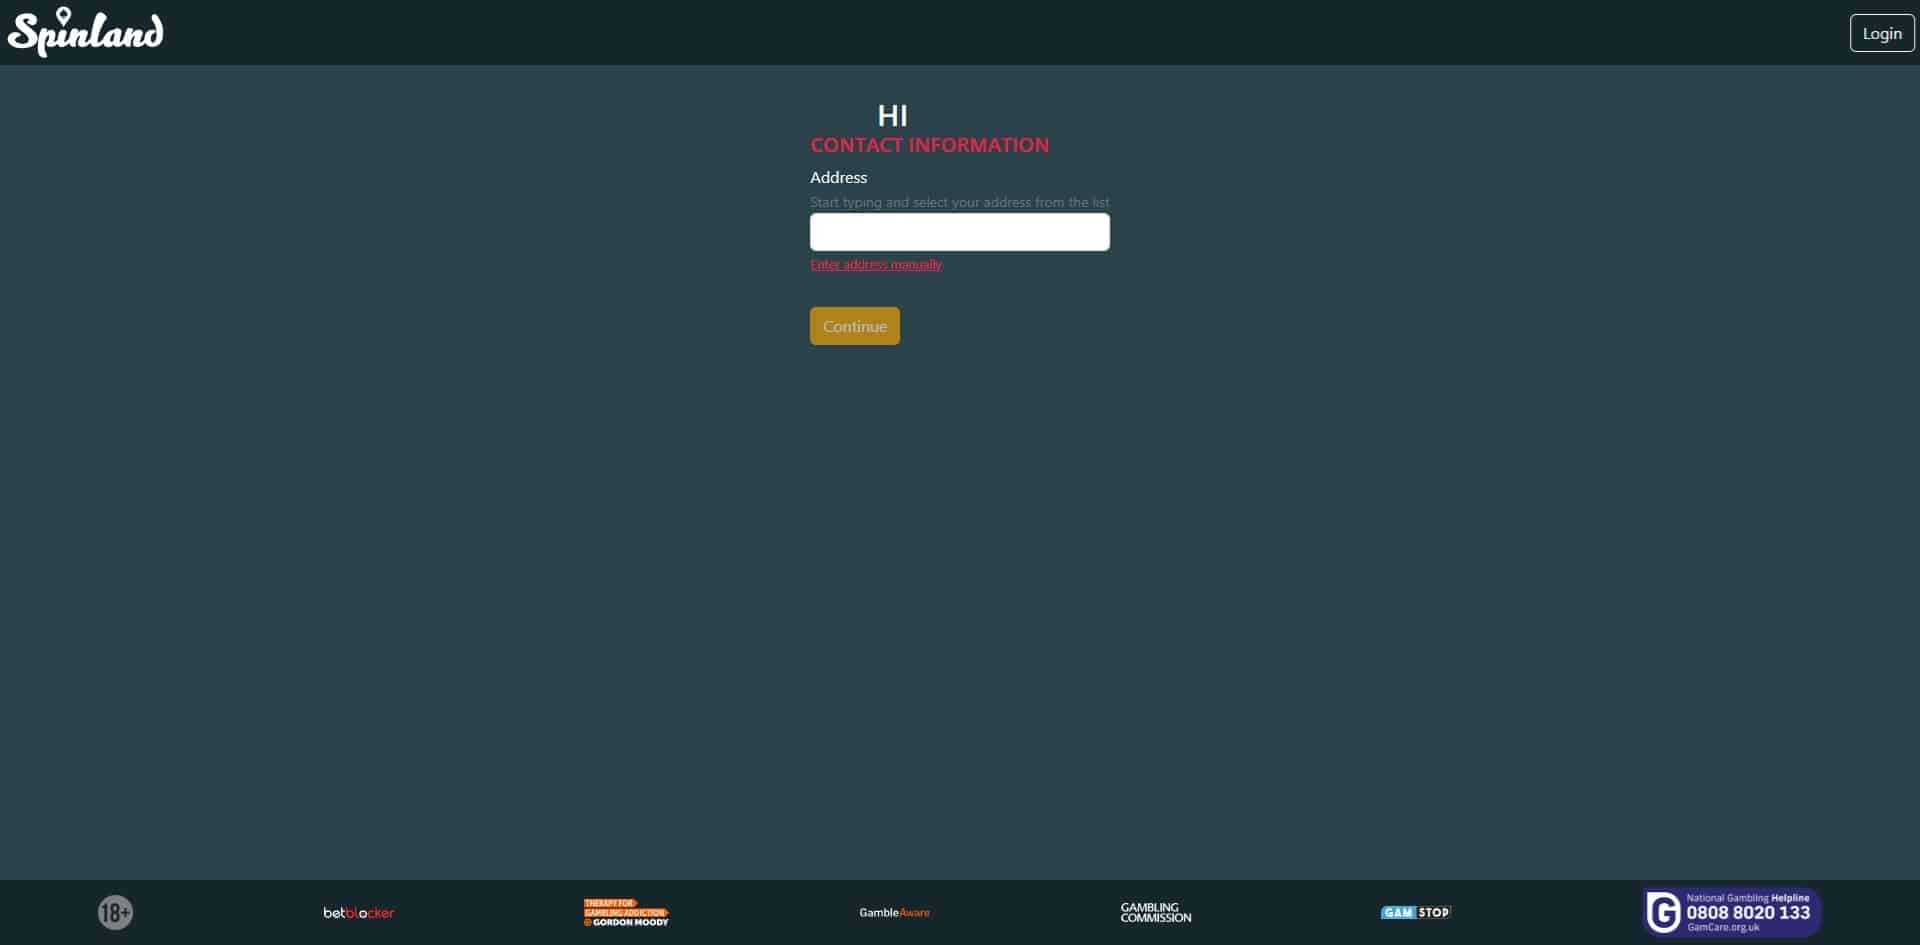Open the betblocker logo link

click(x=358, y=913)
